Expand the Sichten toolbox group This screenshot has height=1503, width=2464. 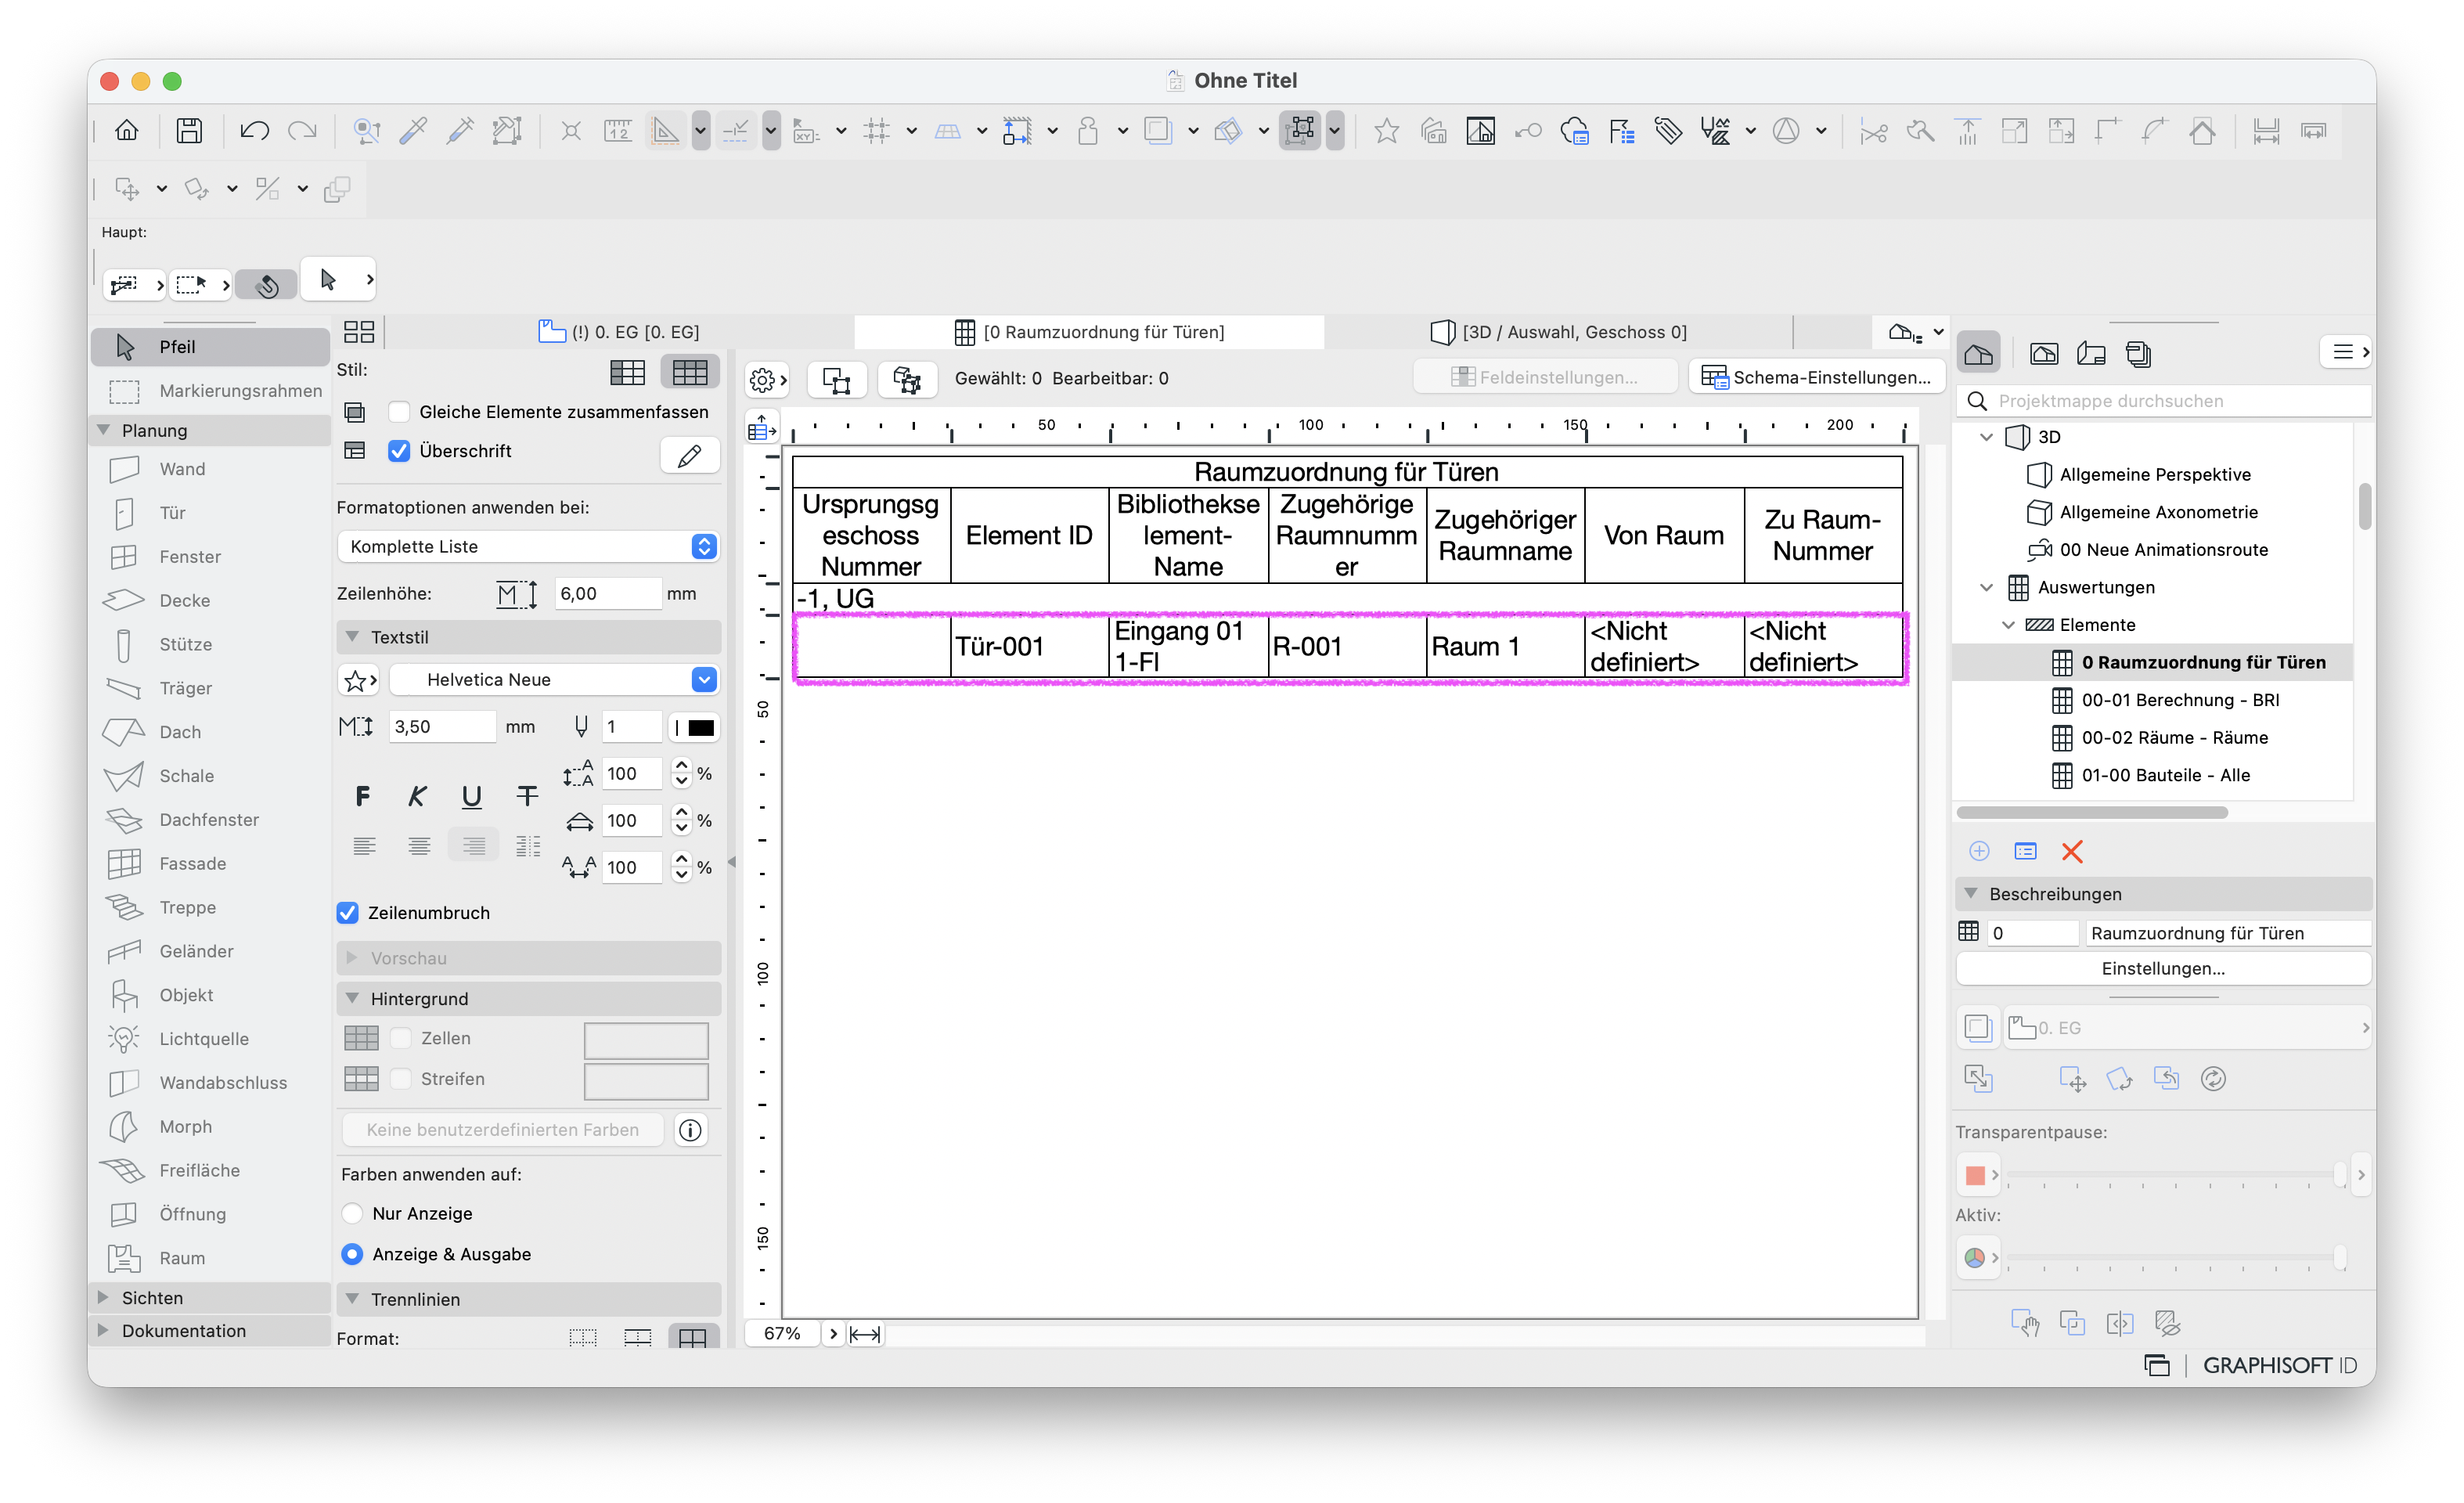pos(104,1298)
